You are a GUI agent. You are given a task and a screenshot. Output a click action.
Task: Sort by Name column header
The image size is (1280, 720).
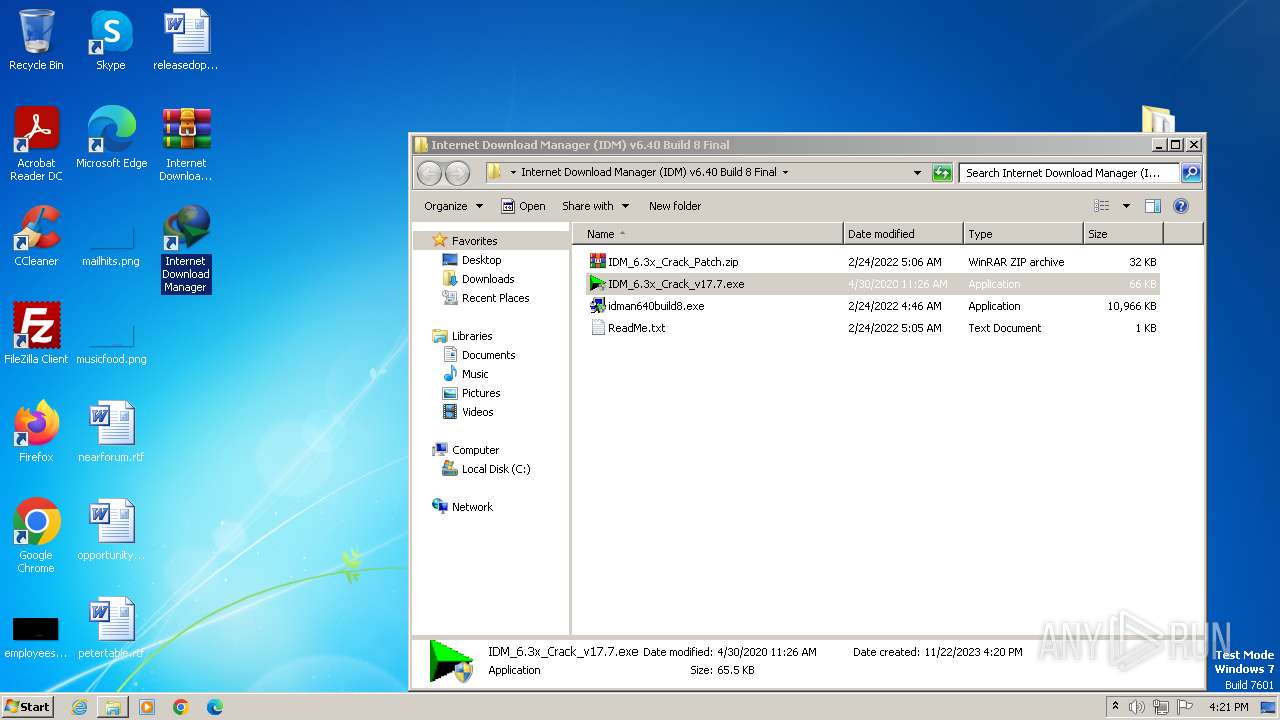[708, 234]
